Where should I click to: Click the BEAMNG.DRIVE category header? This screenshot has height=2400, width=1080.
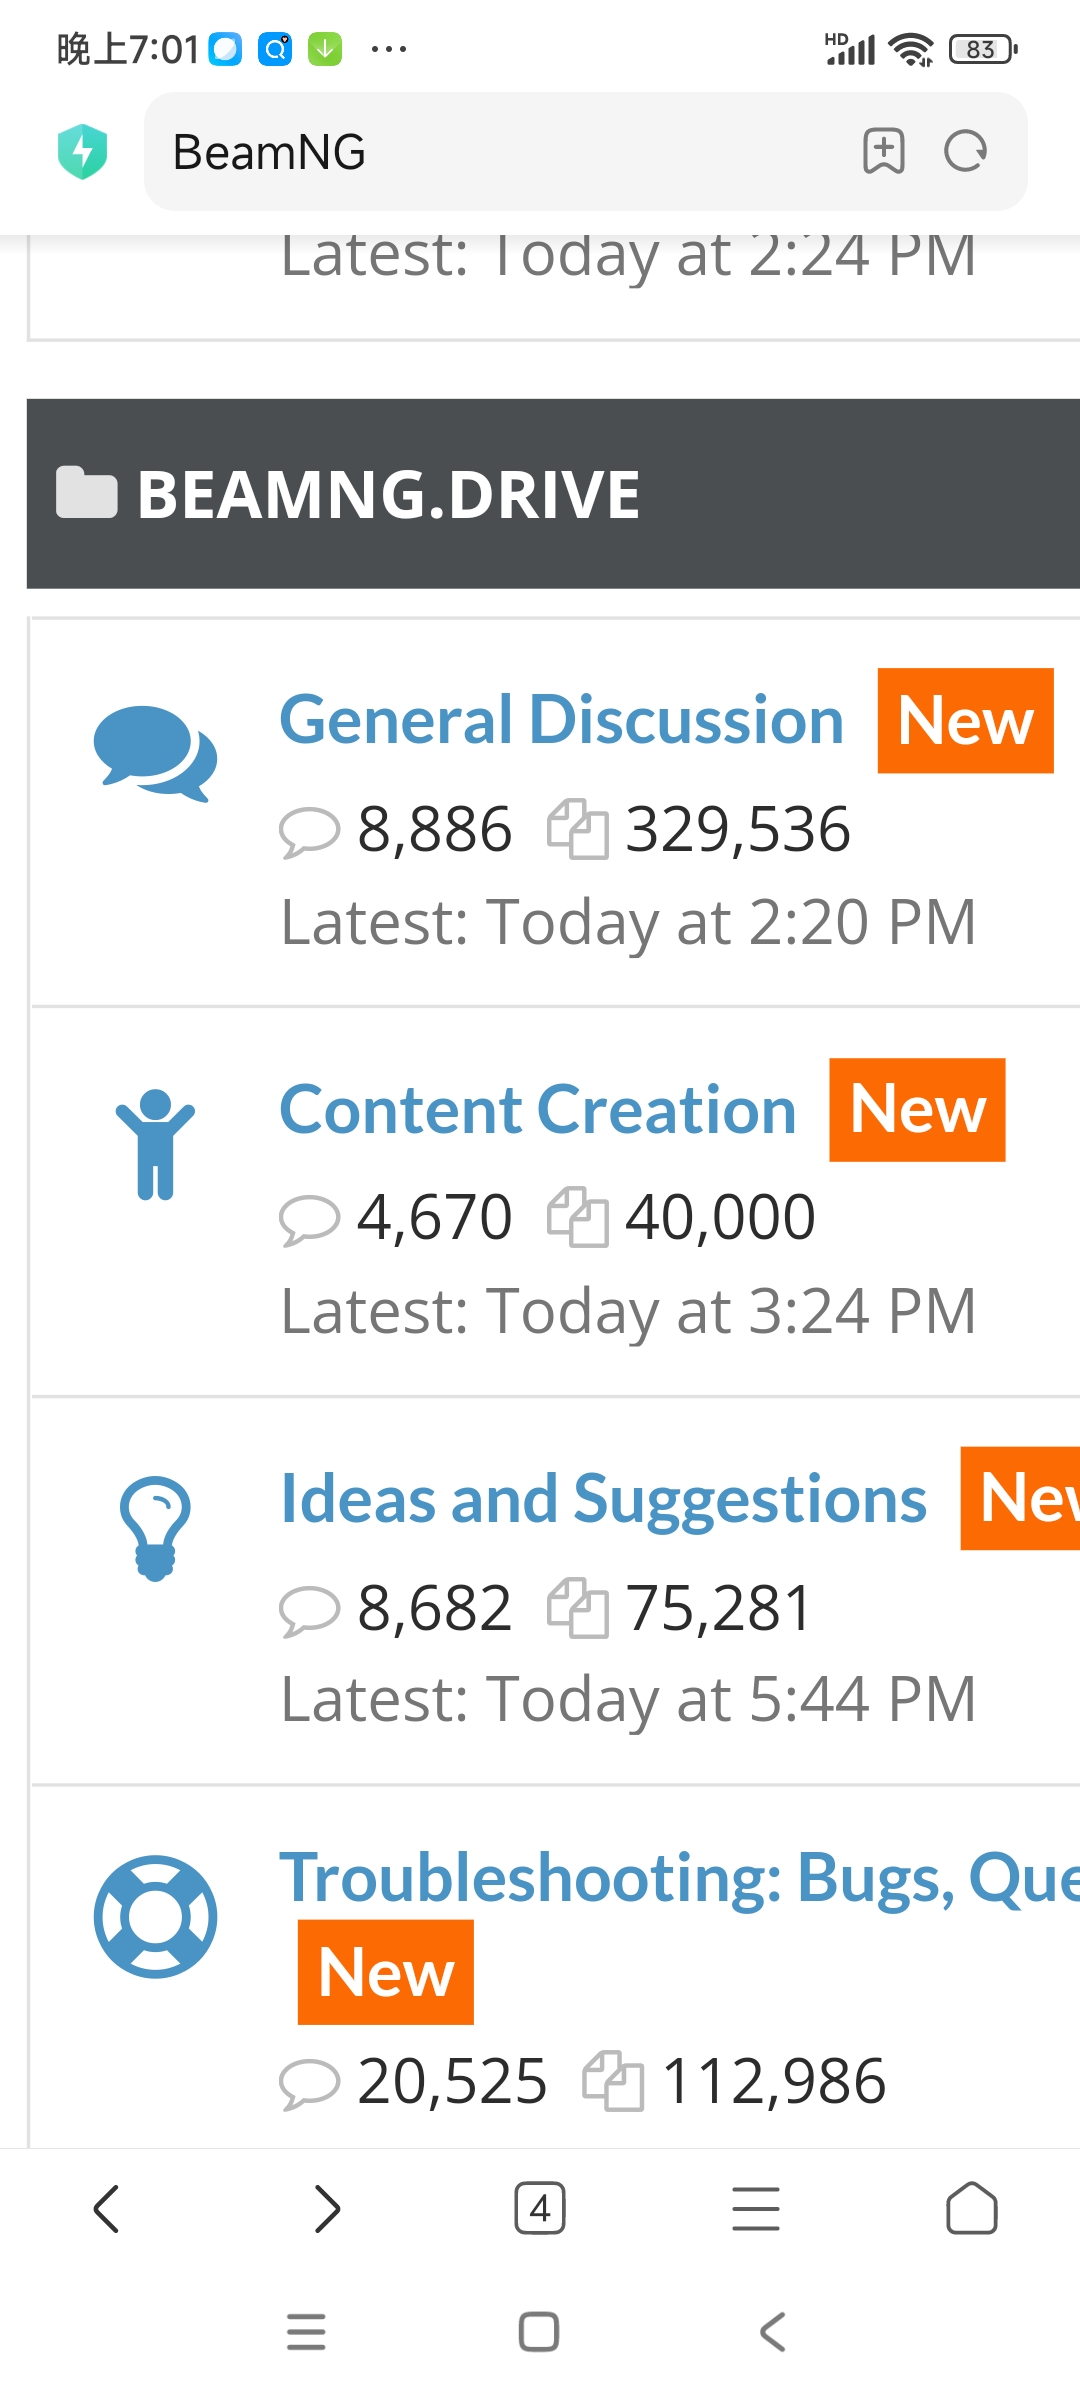tap(553, 494)
